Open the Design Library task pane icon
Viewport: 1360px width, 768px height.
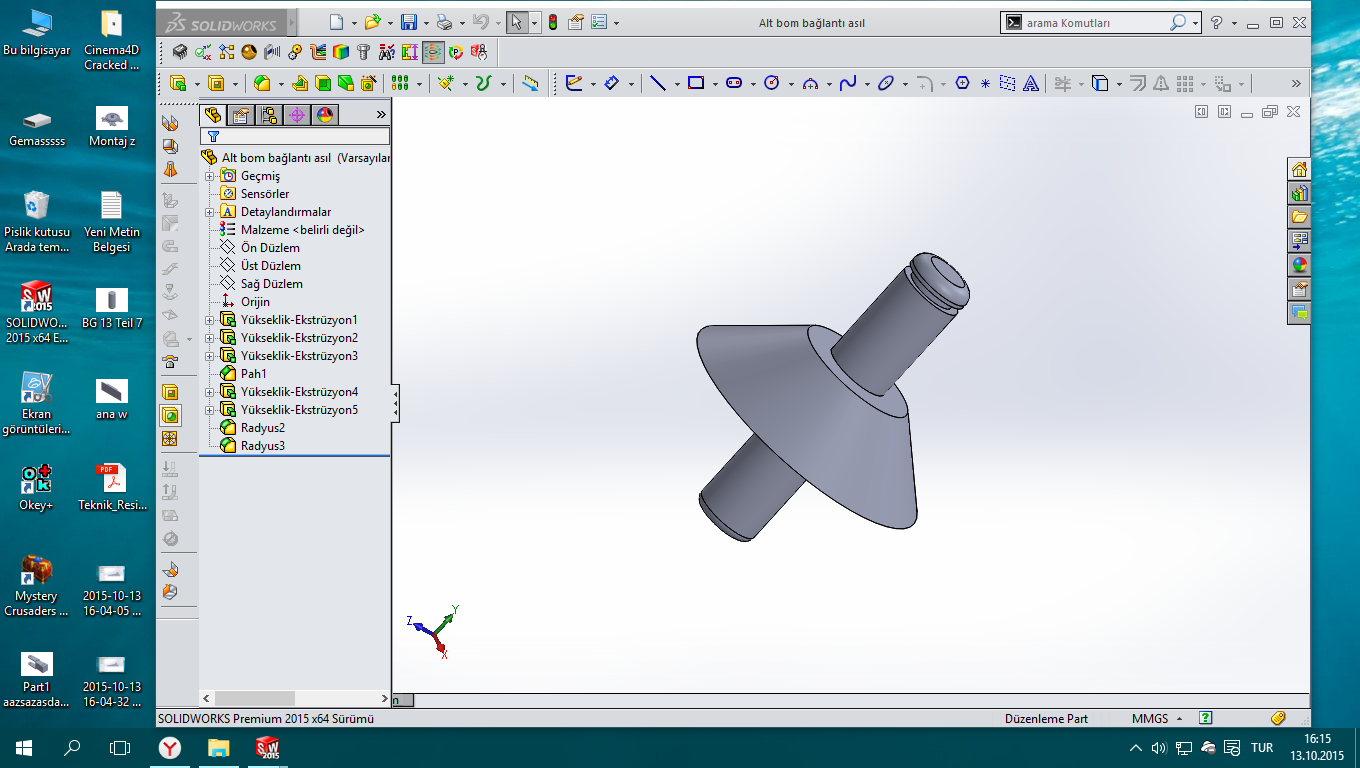coord(1299,193)
